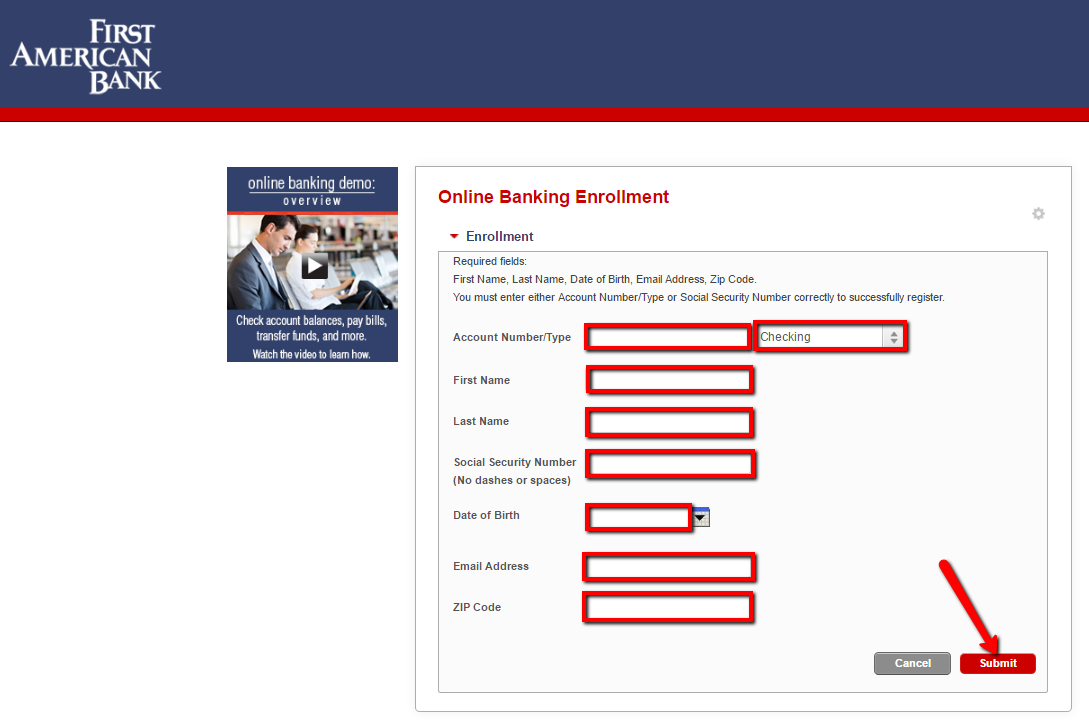Click the 'ZIP Code' label
This screenshot has width=1089, height=720.
coord(476,608)
